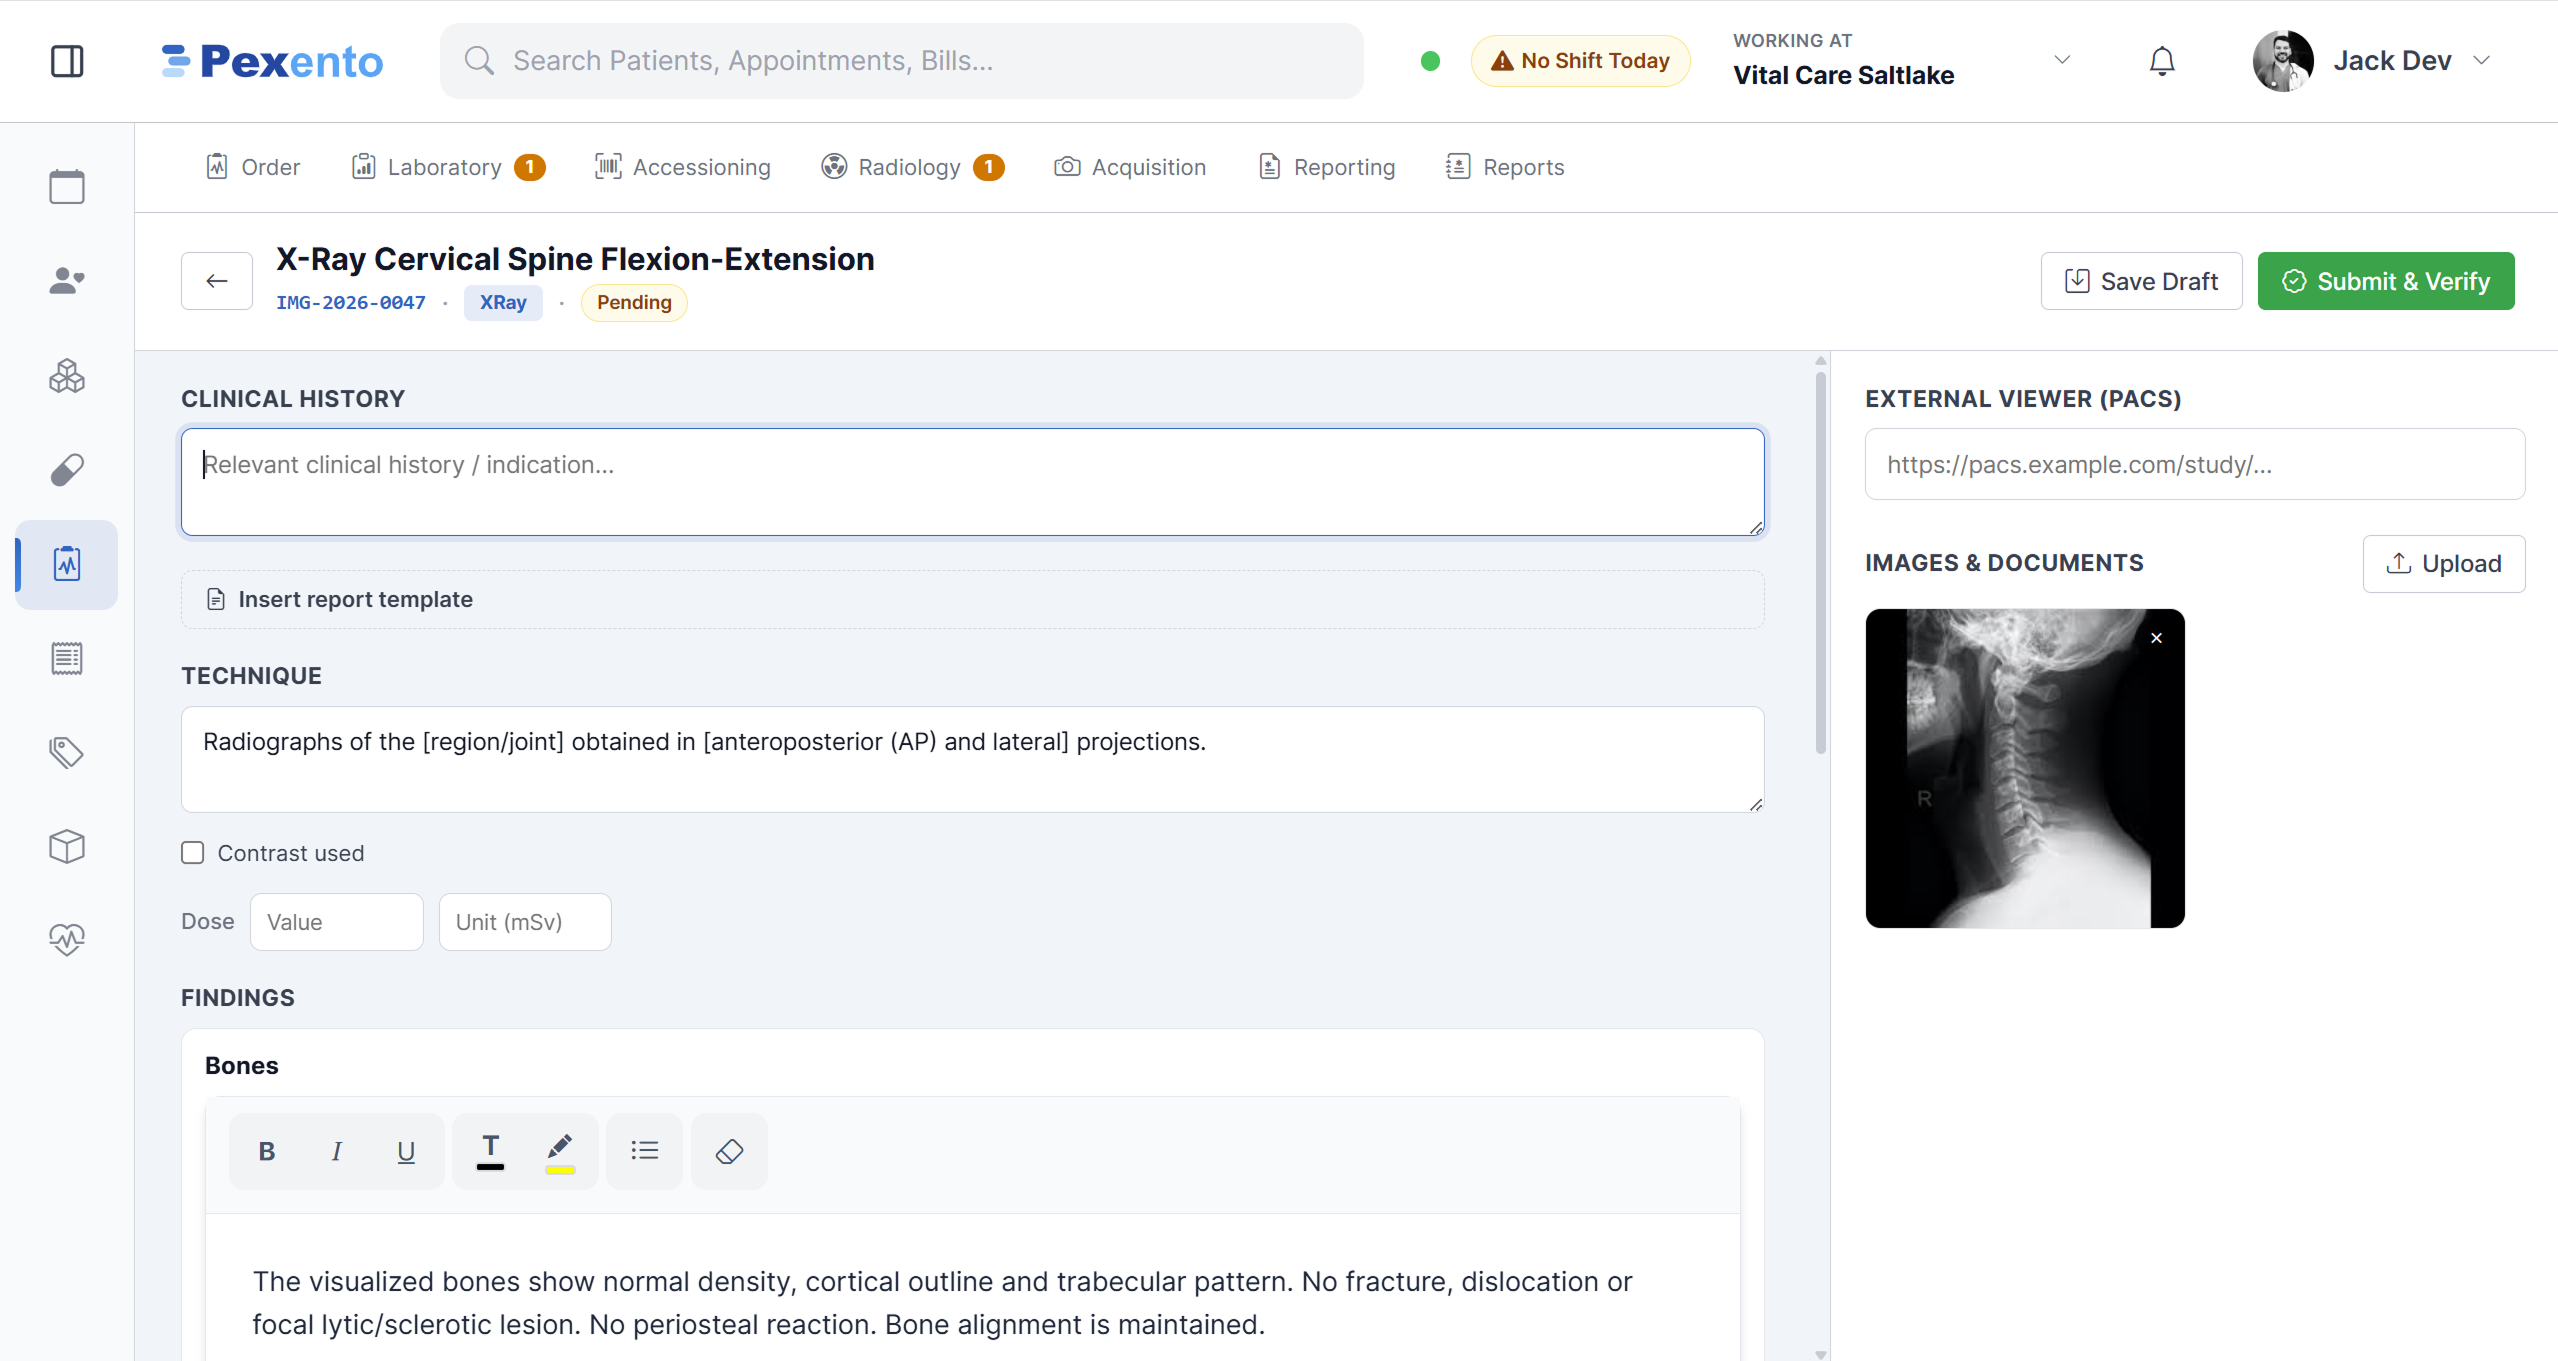
Task: Click the No Shift Today badge
Action: [x=1580, y=61]
